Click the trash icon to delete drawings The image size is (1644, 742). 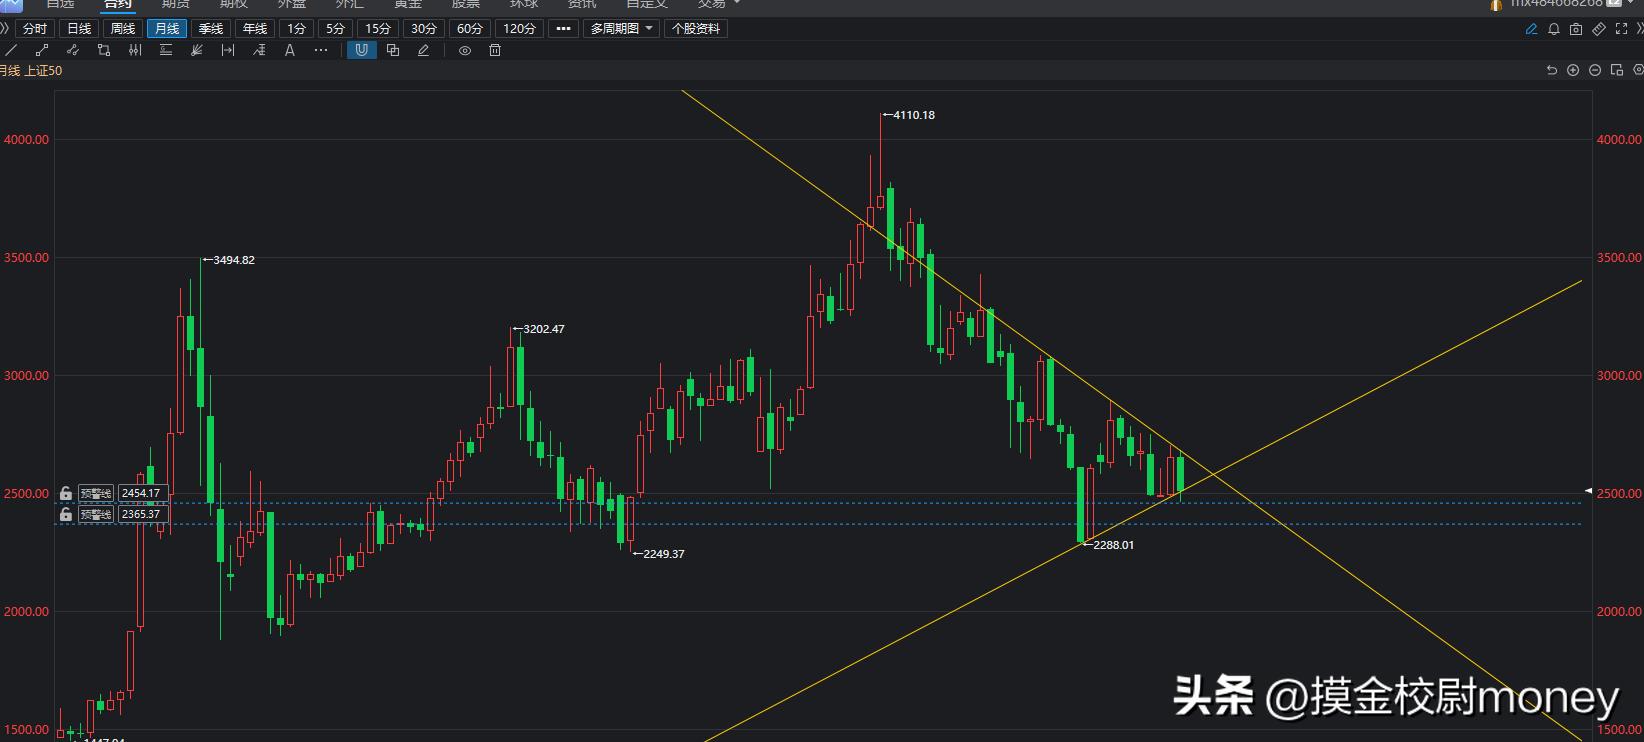(495, 50)
